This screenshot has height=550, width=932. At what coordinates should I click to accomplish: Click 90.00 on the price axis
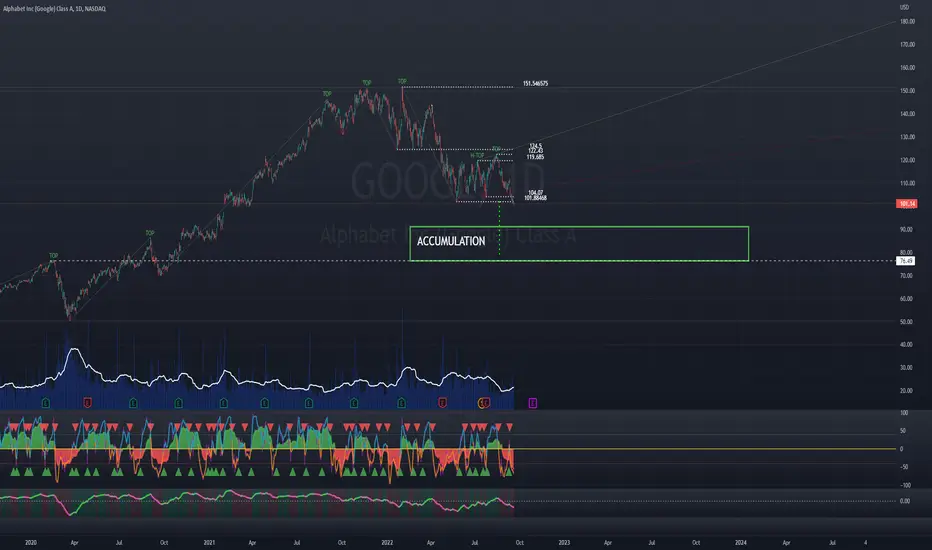[906, 229]
